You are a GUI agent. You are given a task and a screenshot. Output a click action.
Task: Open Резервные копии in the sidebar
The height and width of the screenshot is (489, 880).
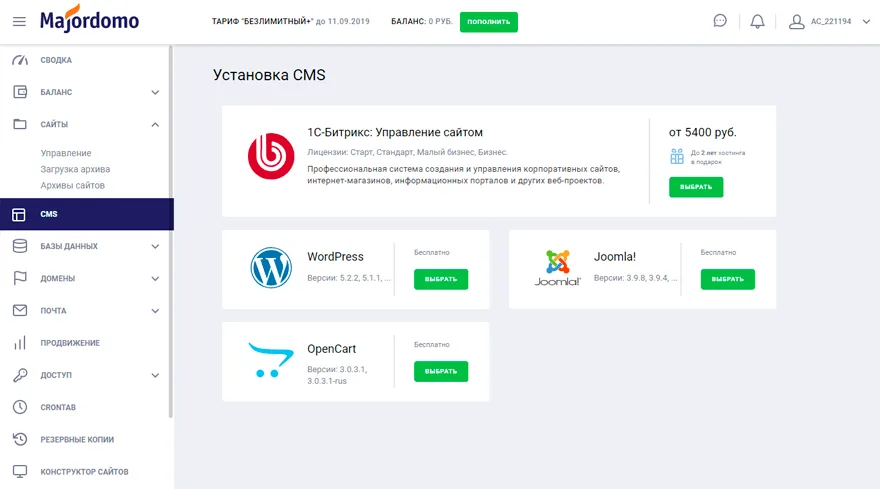tap(84, 439)
